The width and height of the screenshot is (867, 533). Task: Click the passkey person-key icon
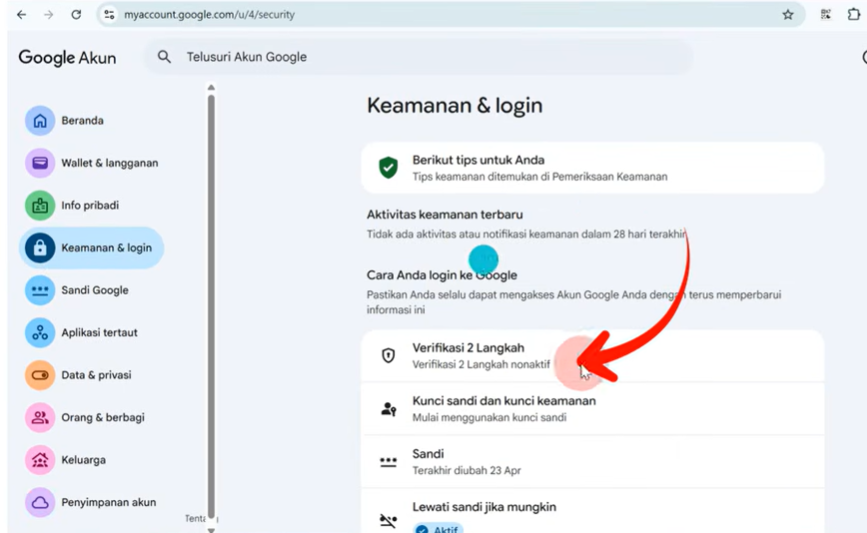(x=388, y=409)
